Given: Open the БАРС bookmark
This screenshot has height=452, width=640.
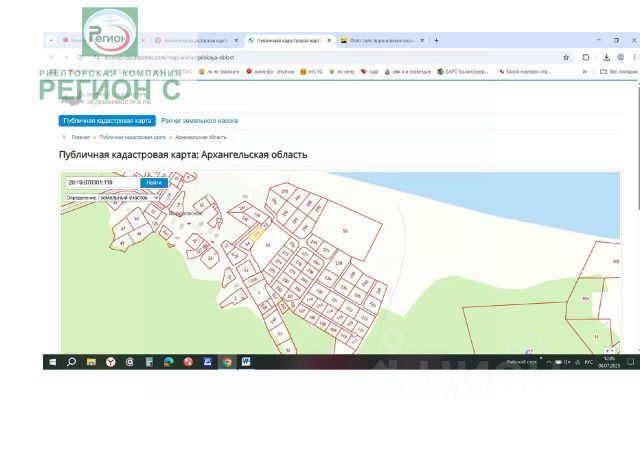Looking at the screenshot, I should click(462, 71).
